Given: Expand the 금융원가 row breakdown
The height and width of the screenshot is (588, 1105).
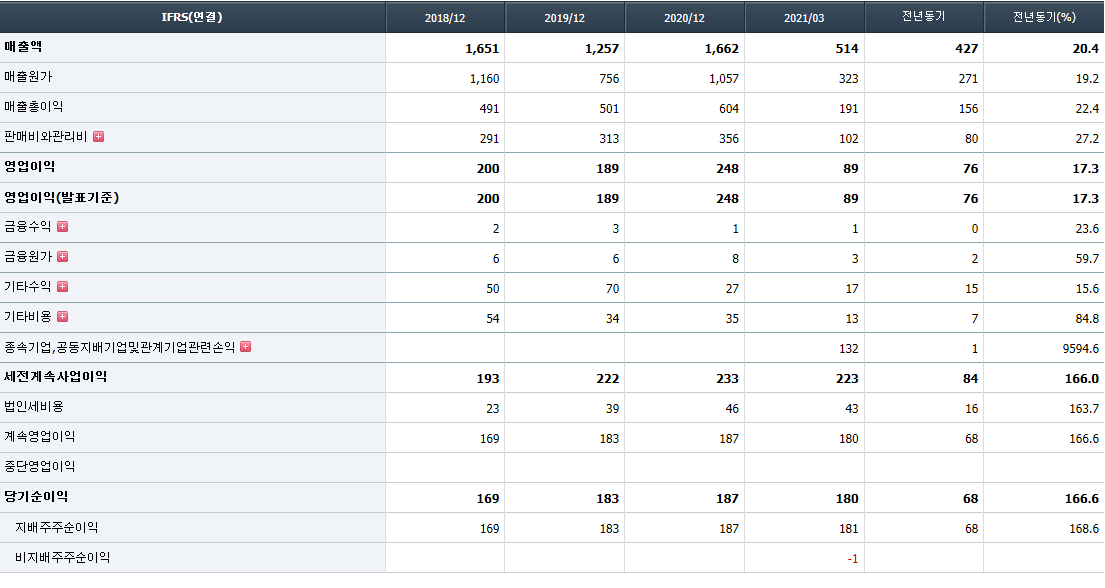Looking at the screenshot, I should point(63,257).
